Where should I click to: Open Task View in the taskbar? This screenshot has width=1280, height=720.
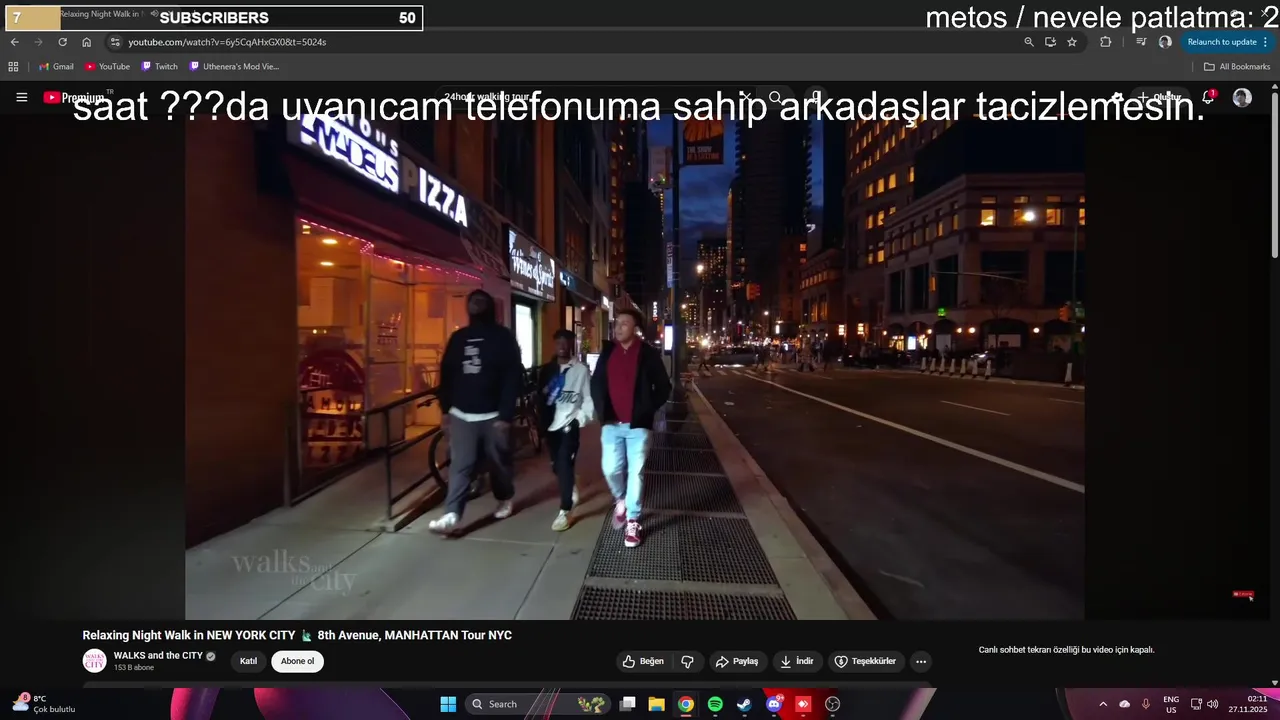tap(627, 704)
